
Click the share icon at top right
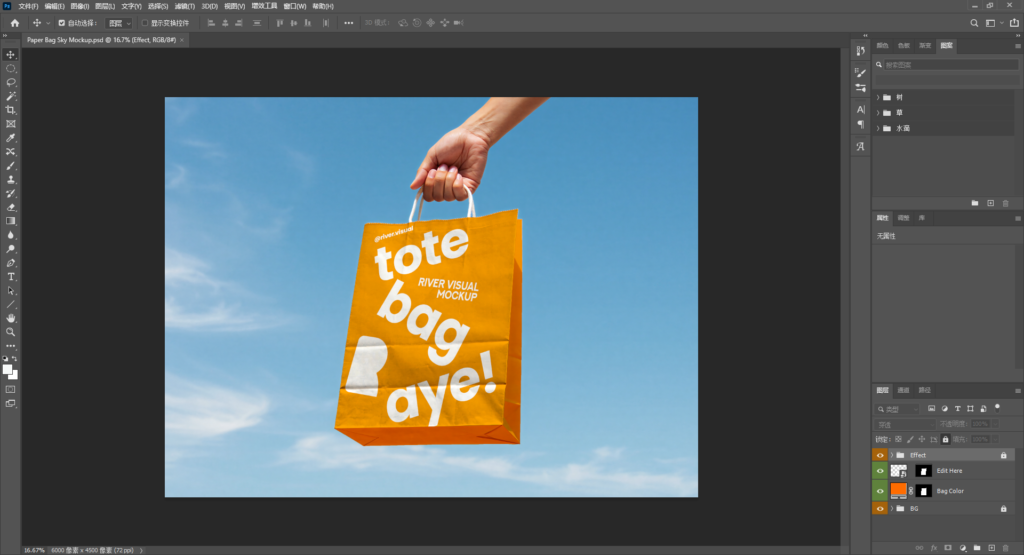click(x=1014, y=23)
